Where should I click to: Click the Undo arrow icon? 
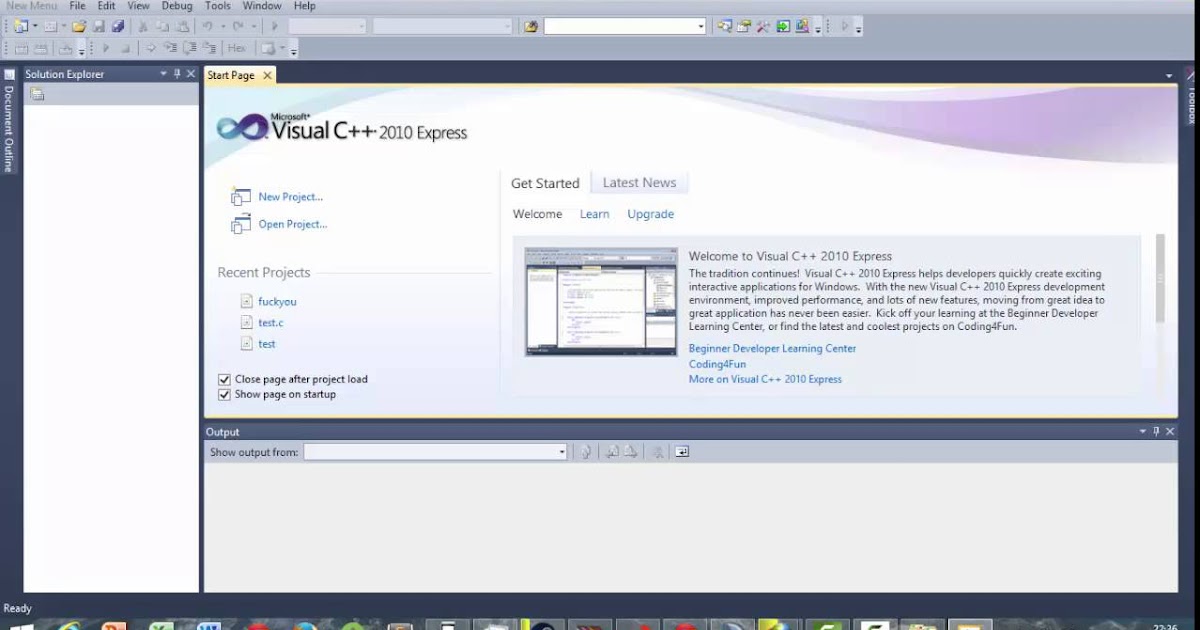pyautogui.click(x=207, y=26)
